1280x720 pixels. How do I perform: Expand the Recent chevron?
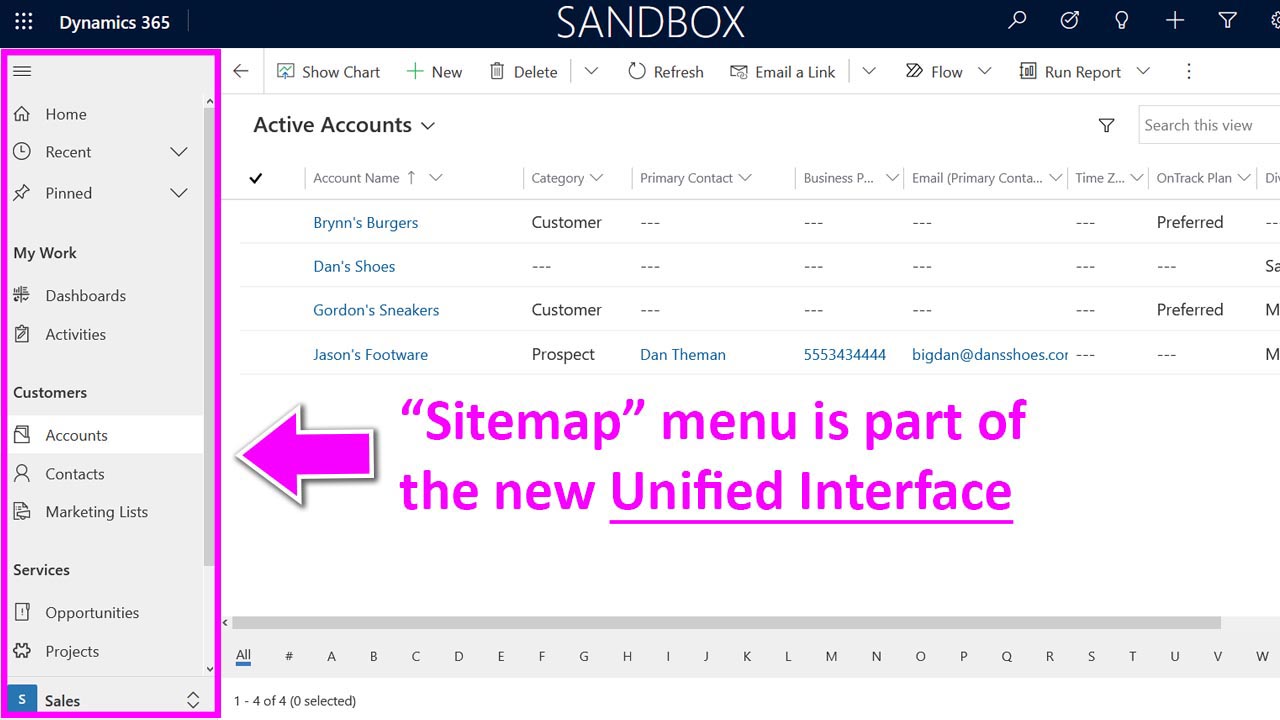179,152
